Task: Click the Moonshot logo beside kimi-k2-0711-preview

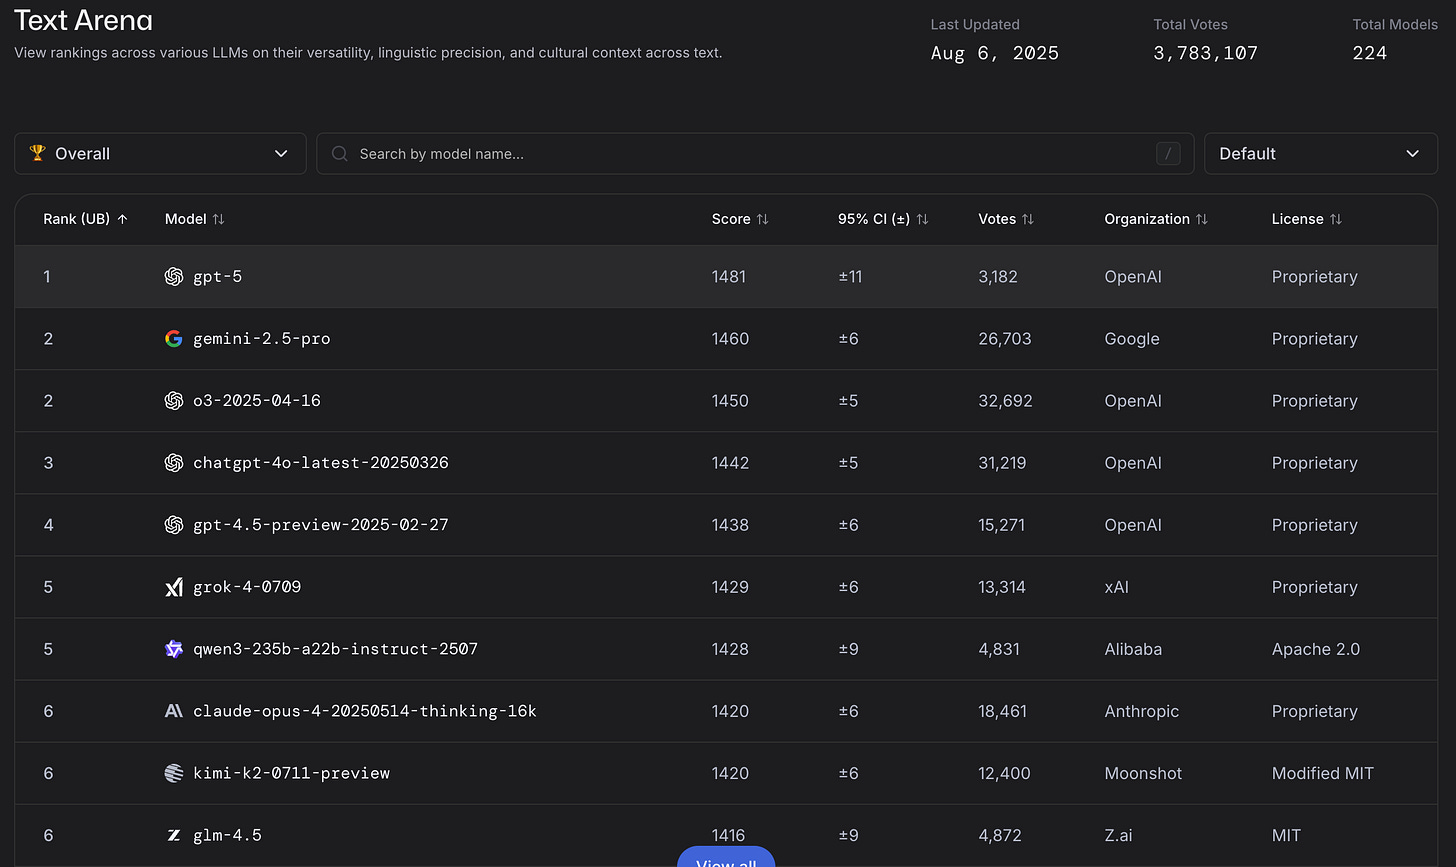Action: tap(174, 773)
